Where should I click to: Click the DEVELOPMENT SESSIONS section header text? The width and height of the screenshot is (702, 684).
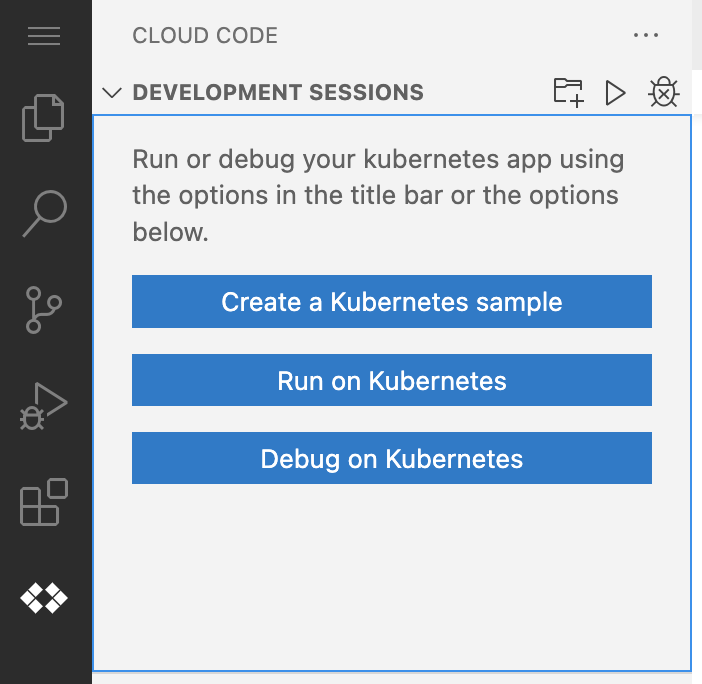point(278,93)
